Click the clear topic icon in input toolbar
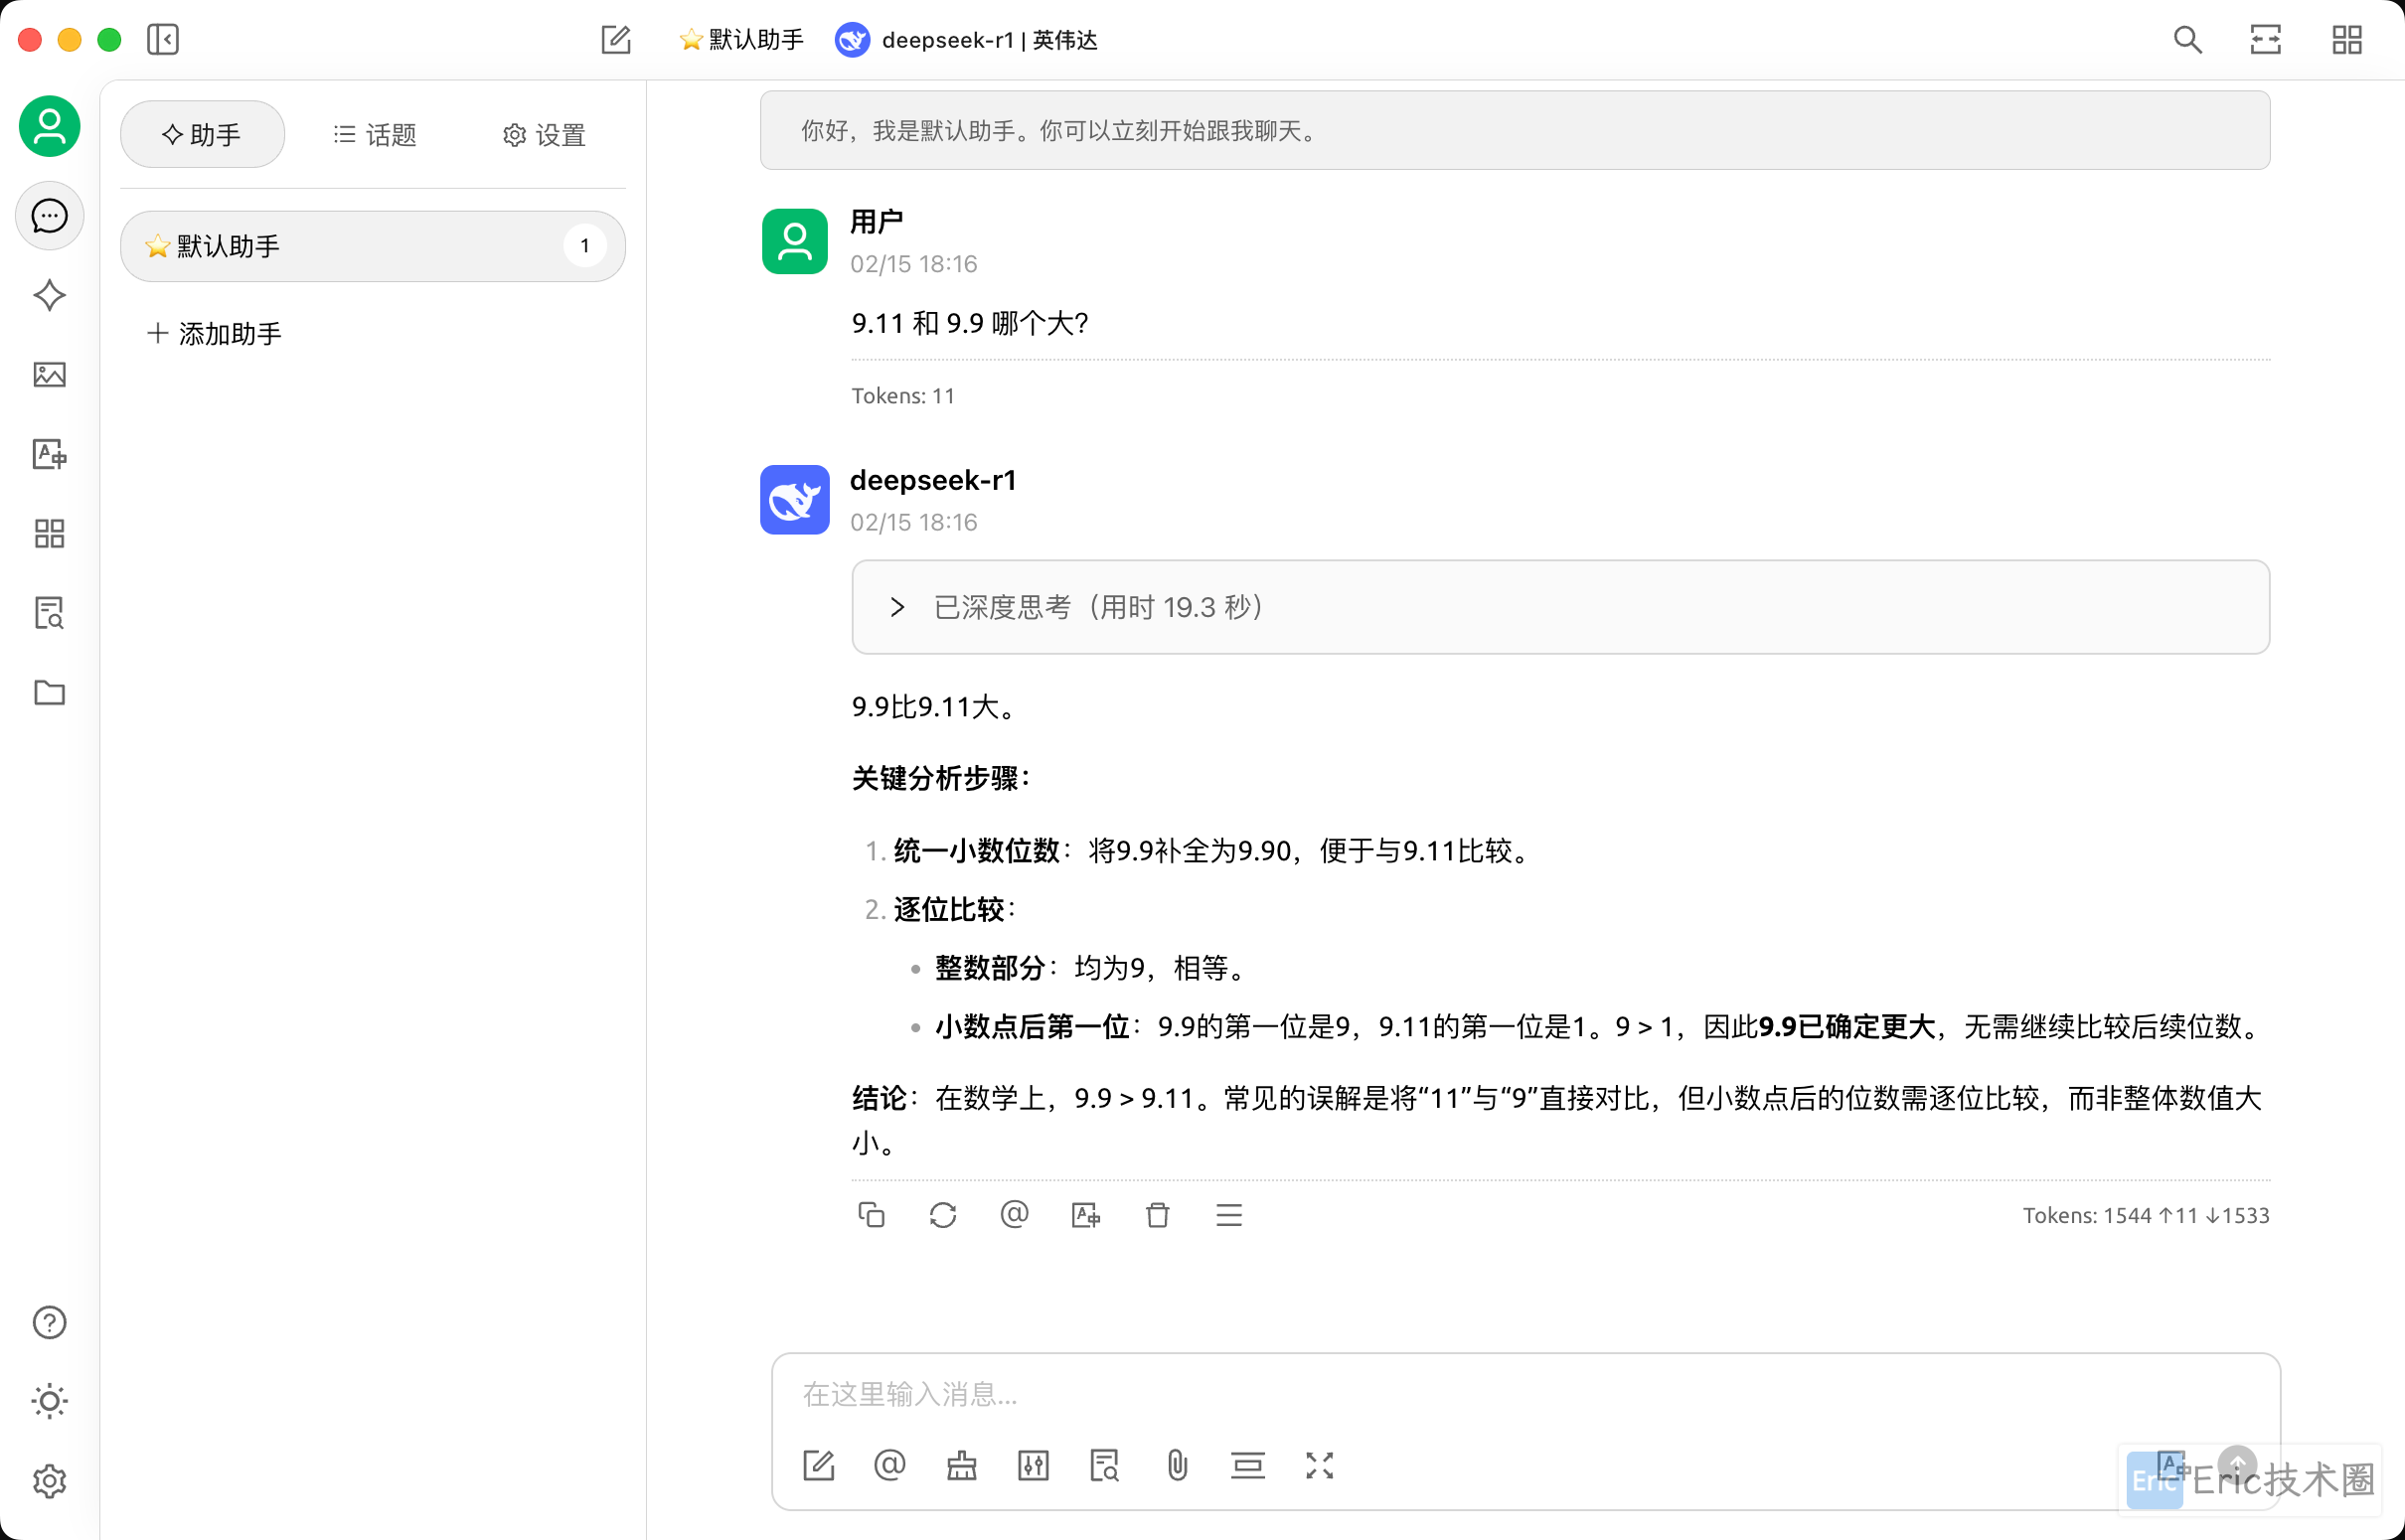This screenshot has width=2405, height=1540. pos(962,1466)
